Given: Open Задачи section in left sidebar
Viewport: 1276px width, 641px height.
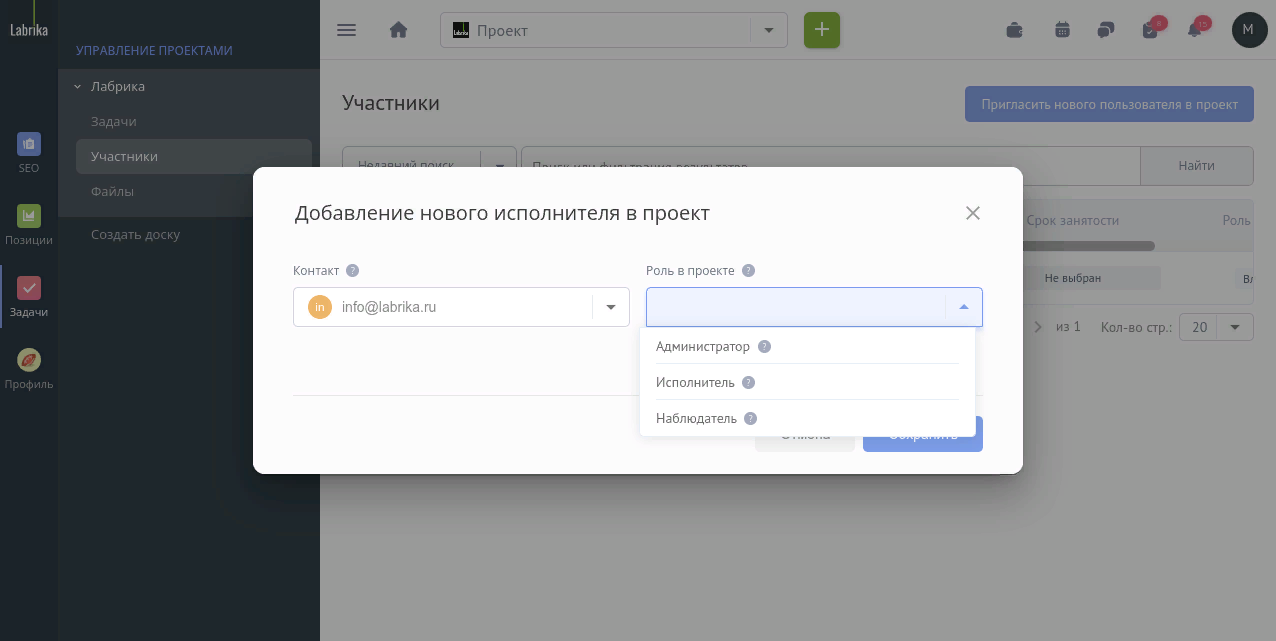Looking at the screenshot, I should pos(29,298).
